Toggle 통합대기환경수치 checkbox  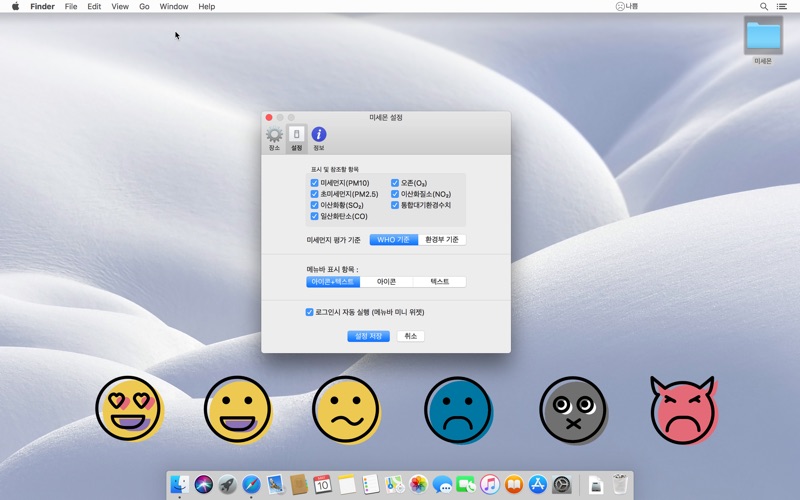[395, 205]
